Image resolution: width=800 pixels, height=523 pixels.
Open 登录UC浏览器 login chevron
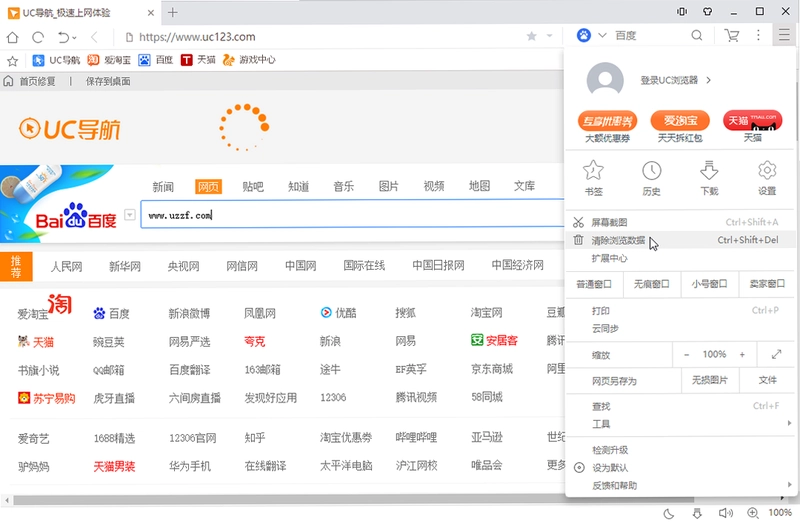click(x=708, y=80)
